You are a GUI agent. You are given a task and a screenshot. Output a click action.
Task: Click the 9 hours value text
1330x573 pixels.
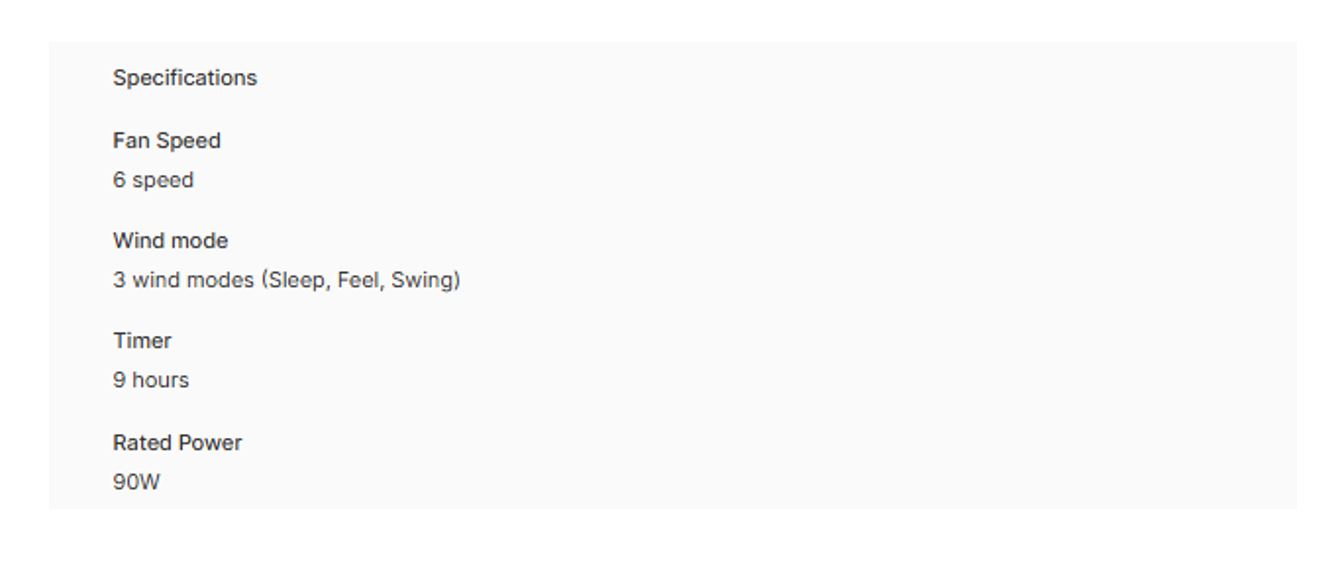pos(151,381)
